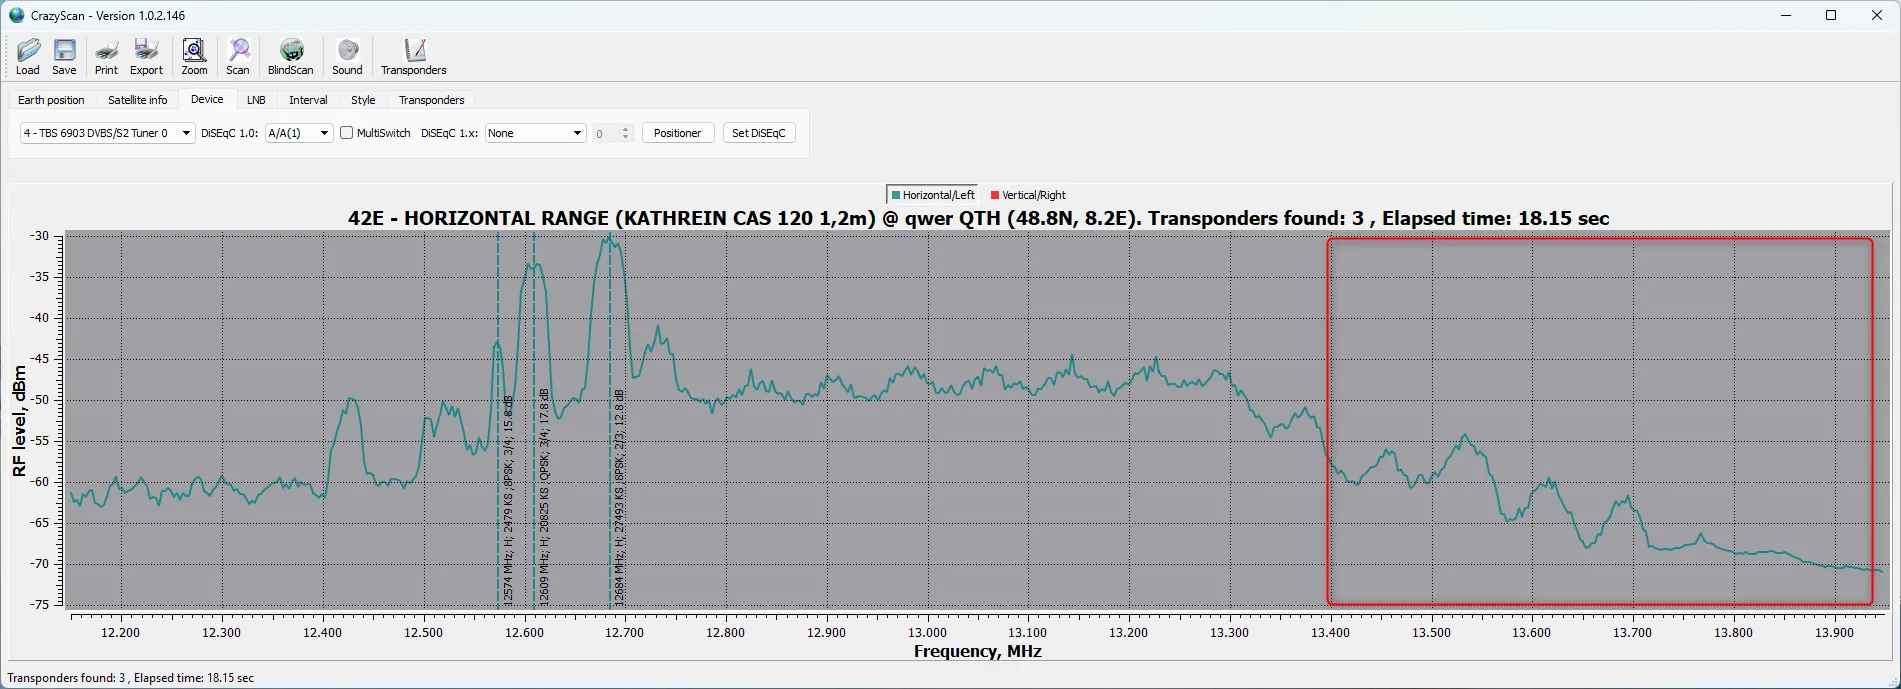
Task: Run BlindScan from toolbar
Action: [290, 56]
